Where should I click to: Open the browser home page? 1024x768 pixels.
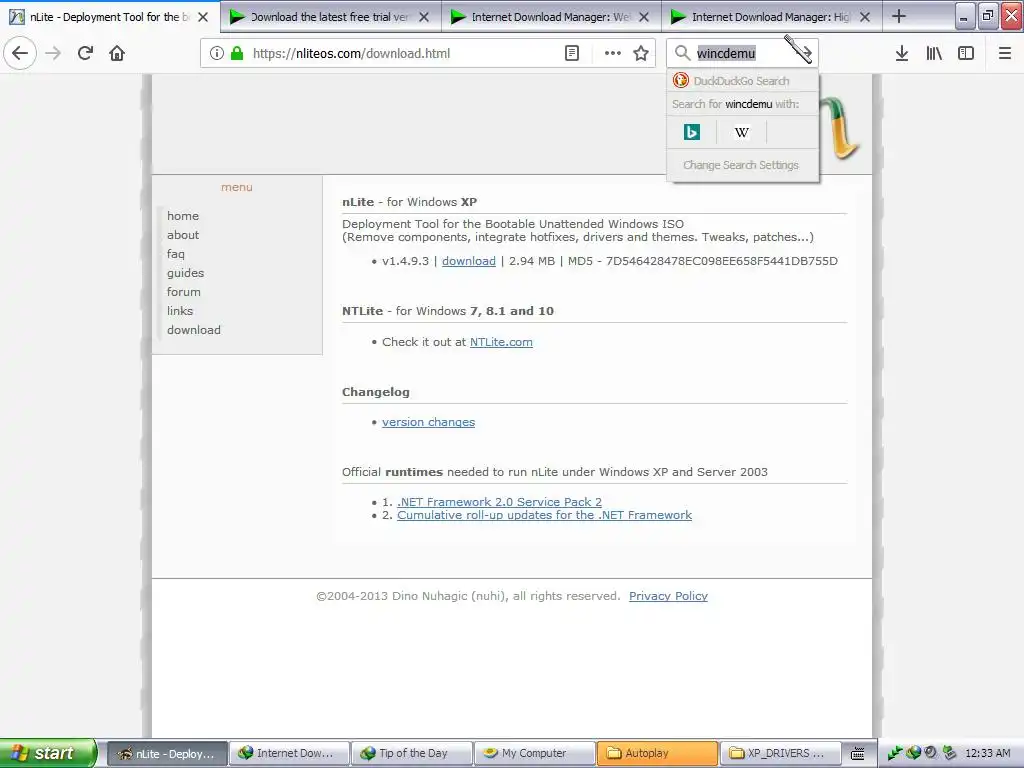117,53
